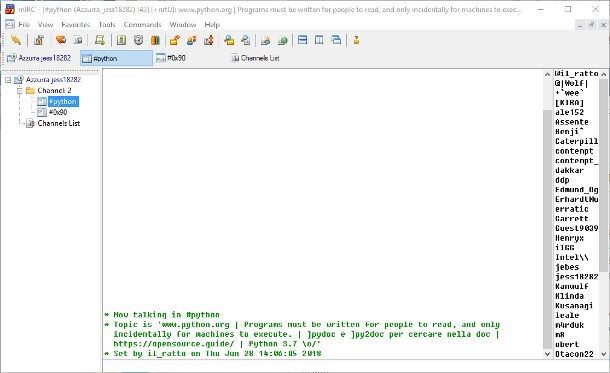Minimize the #python channel child window

point(580,25)
